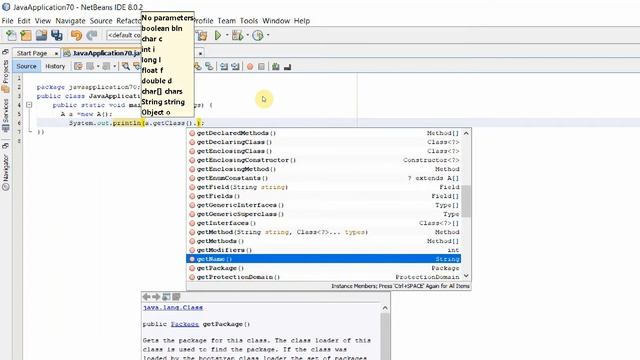Open the Profile Project dropdown arrow
The width and height of the screenshot is (640, 360).
(268, 35)
